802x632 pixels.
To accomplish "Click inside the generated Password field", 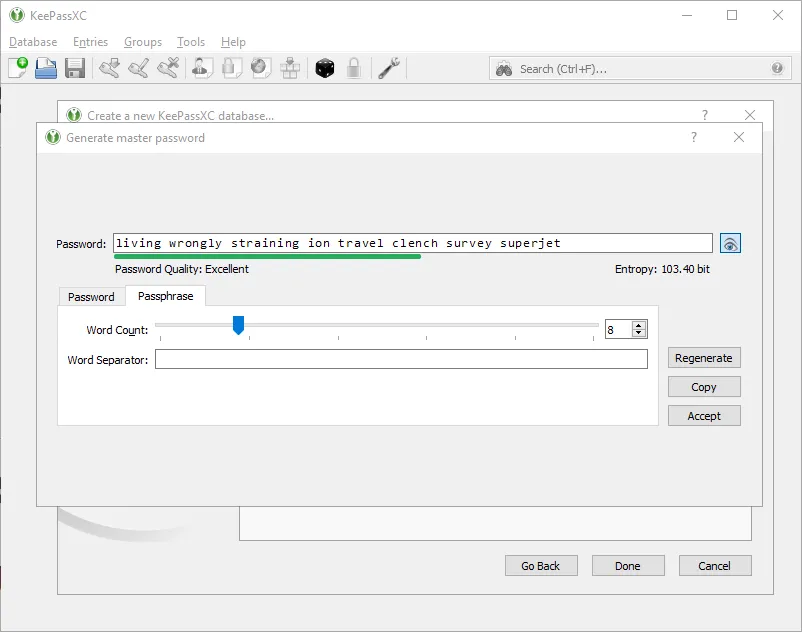I will (413, 243).
